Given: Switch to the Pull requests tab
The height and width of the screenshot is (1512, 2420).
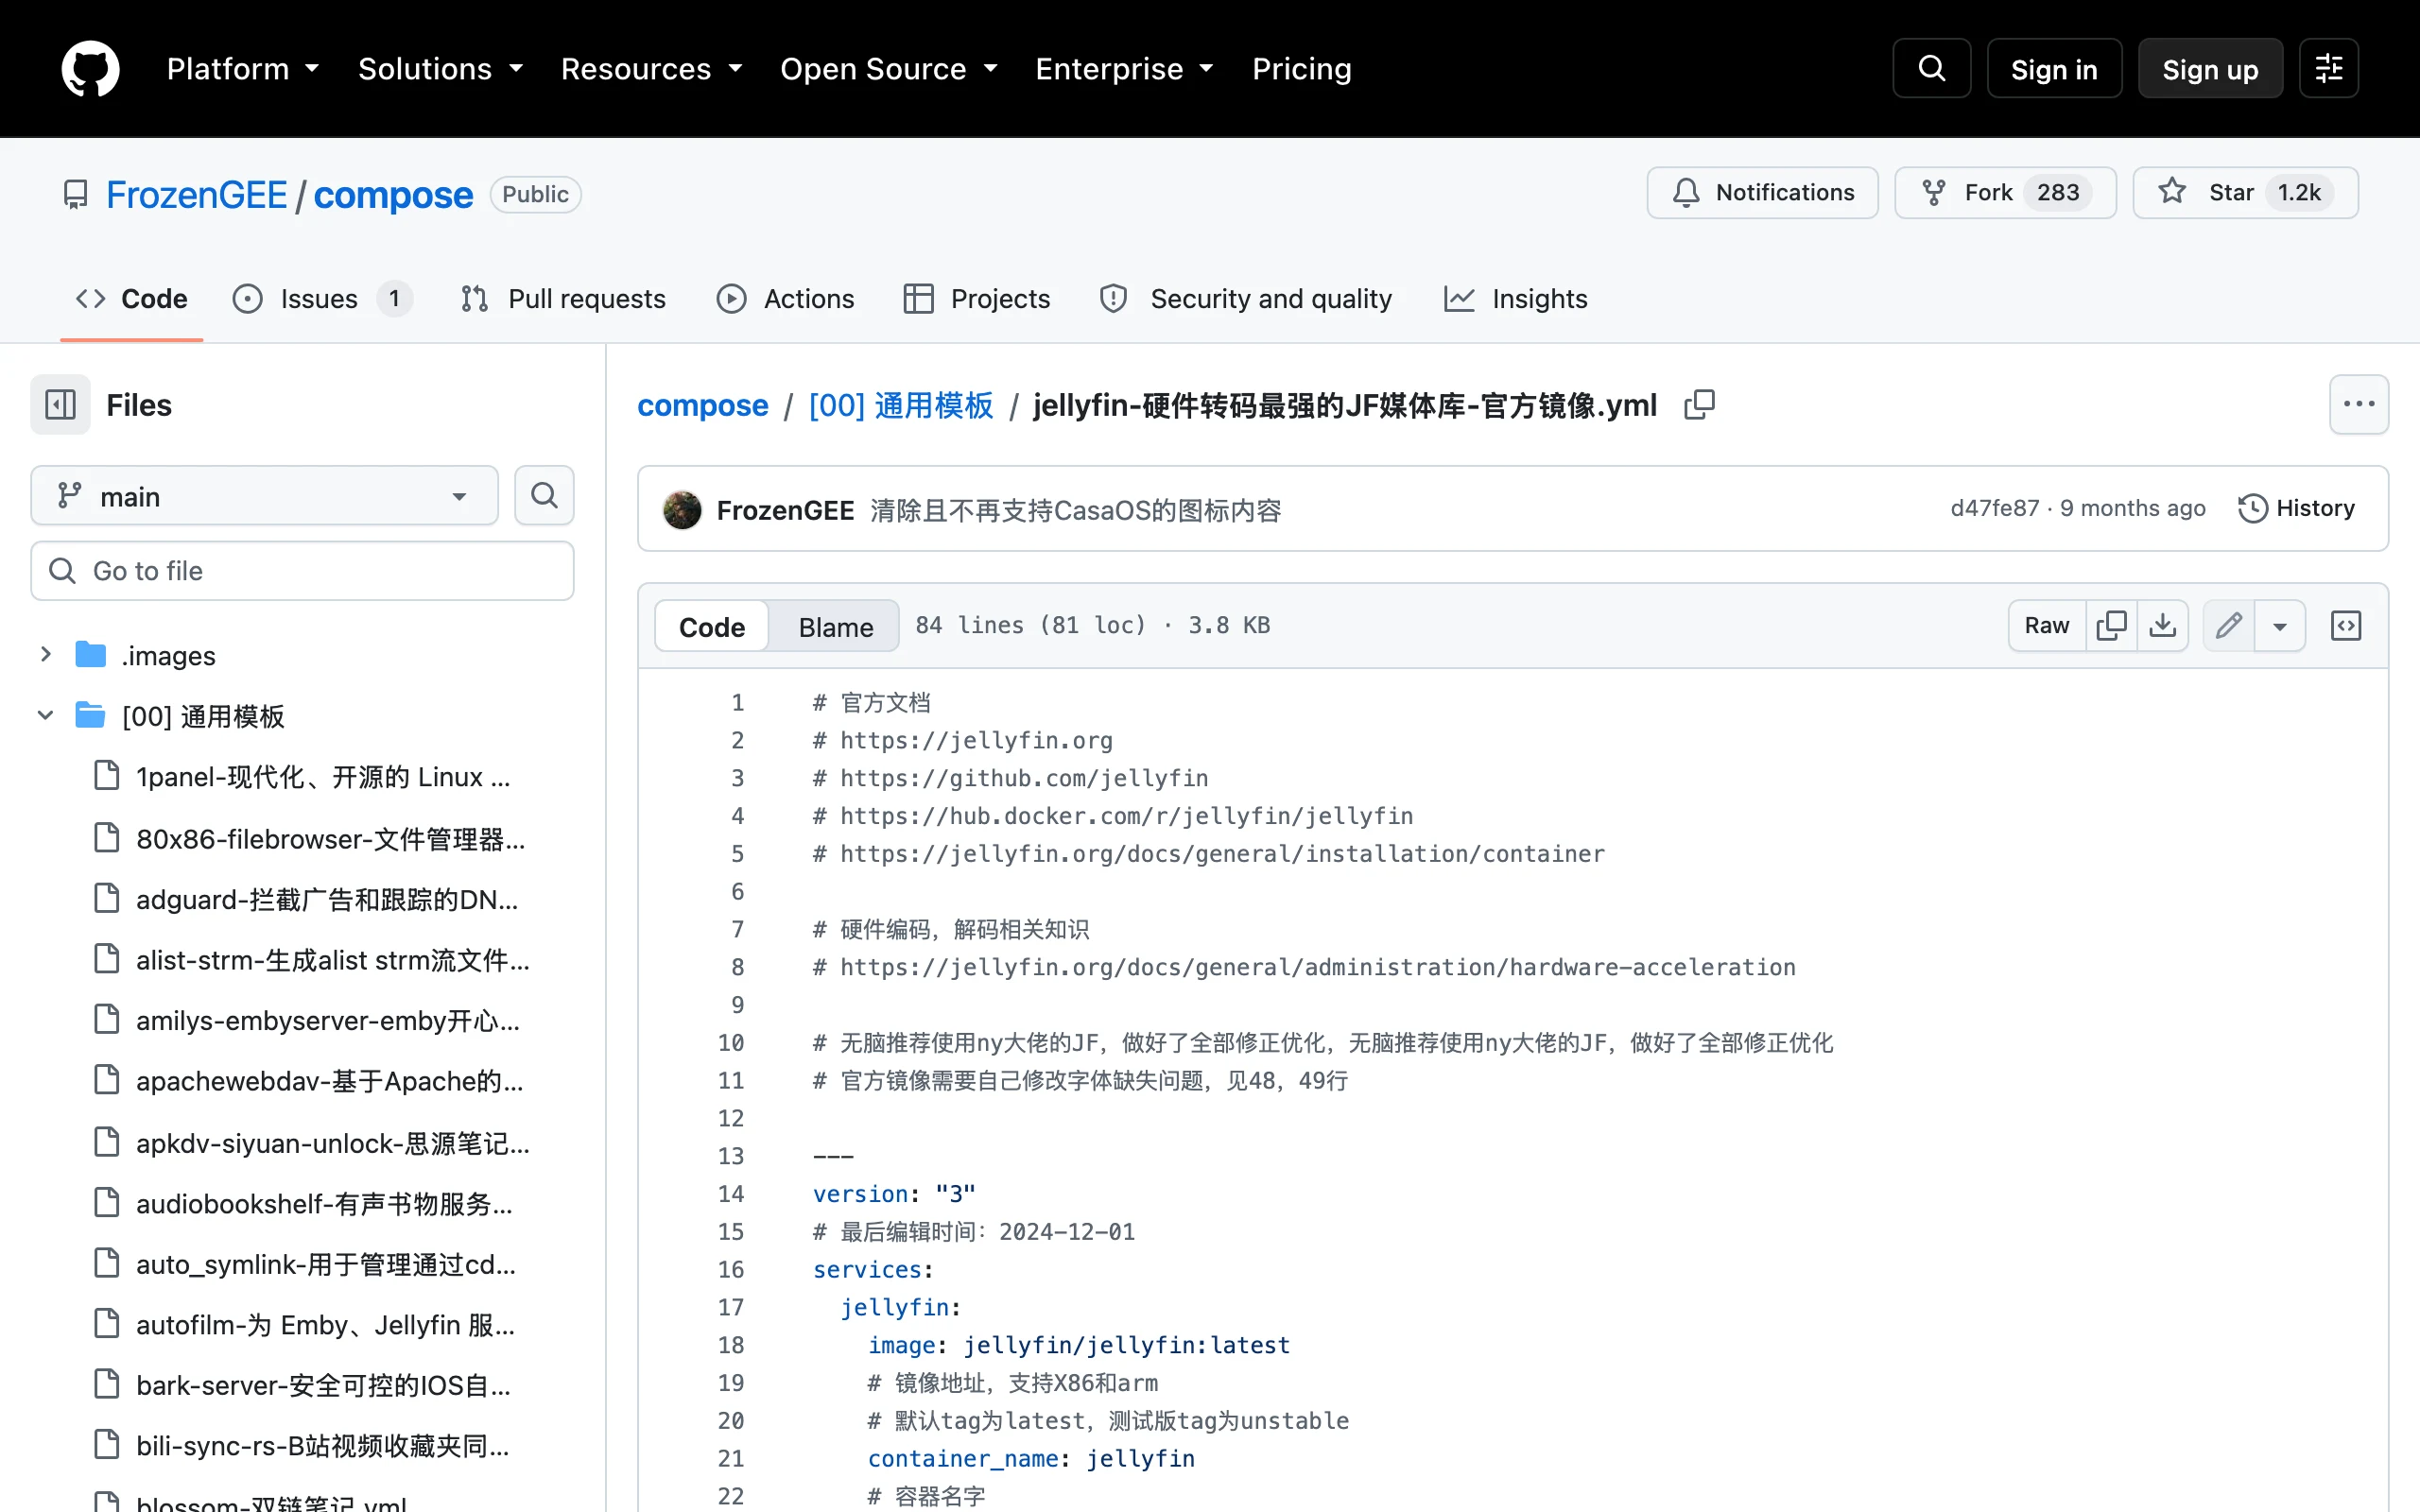Looking at the screenshot, I should [x=563, y=298].
